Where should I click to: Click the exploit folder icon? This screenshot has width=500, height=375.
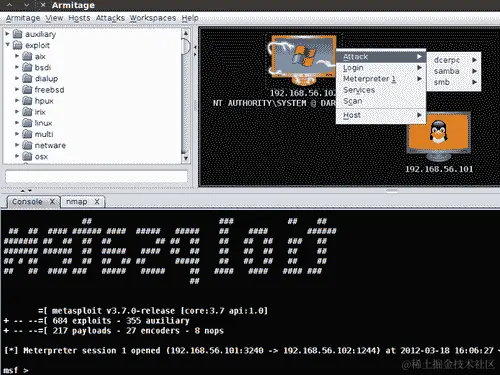[17, 45]
